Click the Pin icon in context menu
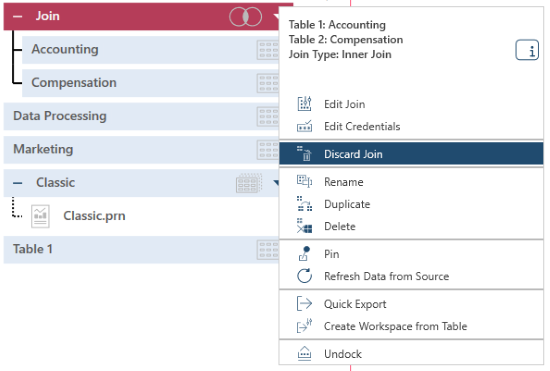550x371 pixels. pyautogui.click(x=304, y=254)
